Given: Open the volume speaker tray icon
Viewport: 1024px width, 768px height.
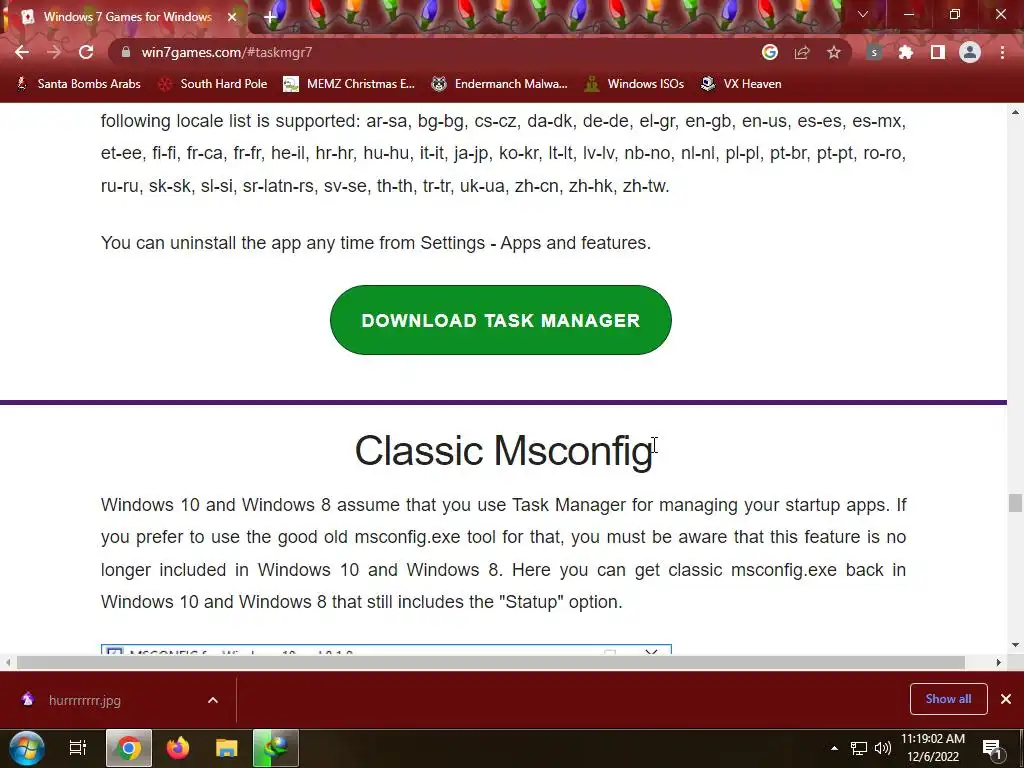Looking at the screenshot, I should click(882, 748).
